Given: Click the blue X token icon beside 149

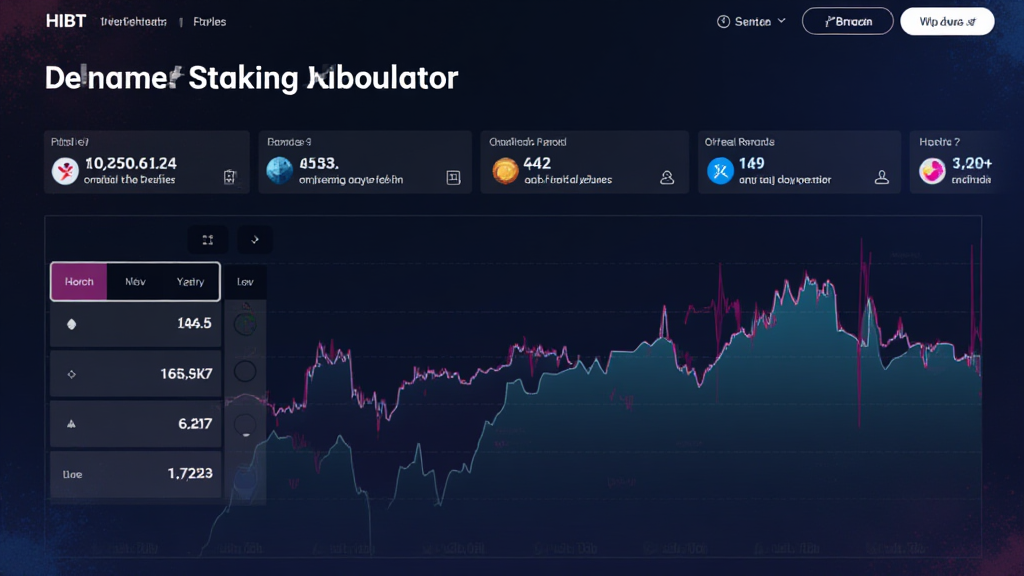Looking at the screenshot, I should pos(720,171).
